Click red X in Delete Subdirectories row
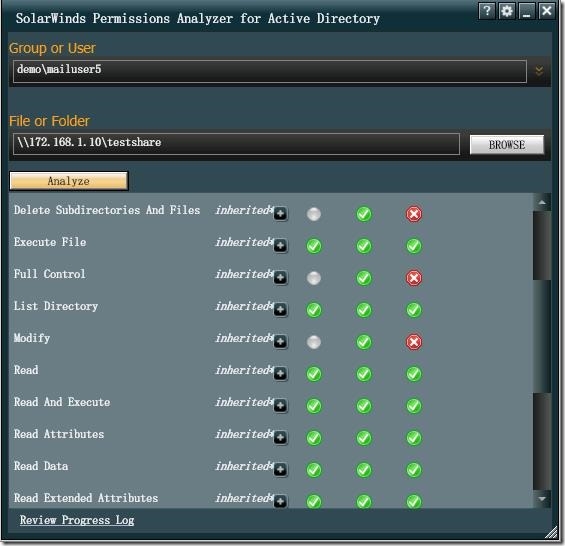This screenshot has width=565, height=546. (414, 214)
